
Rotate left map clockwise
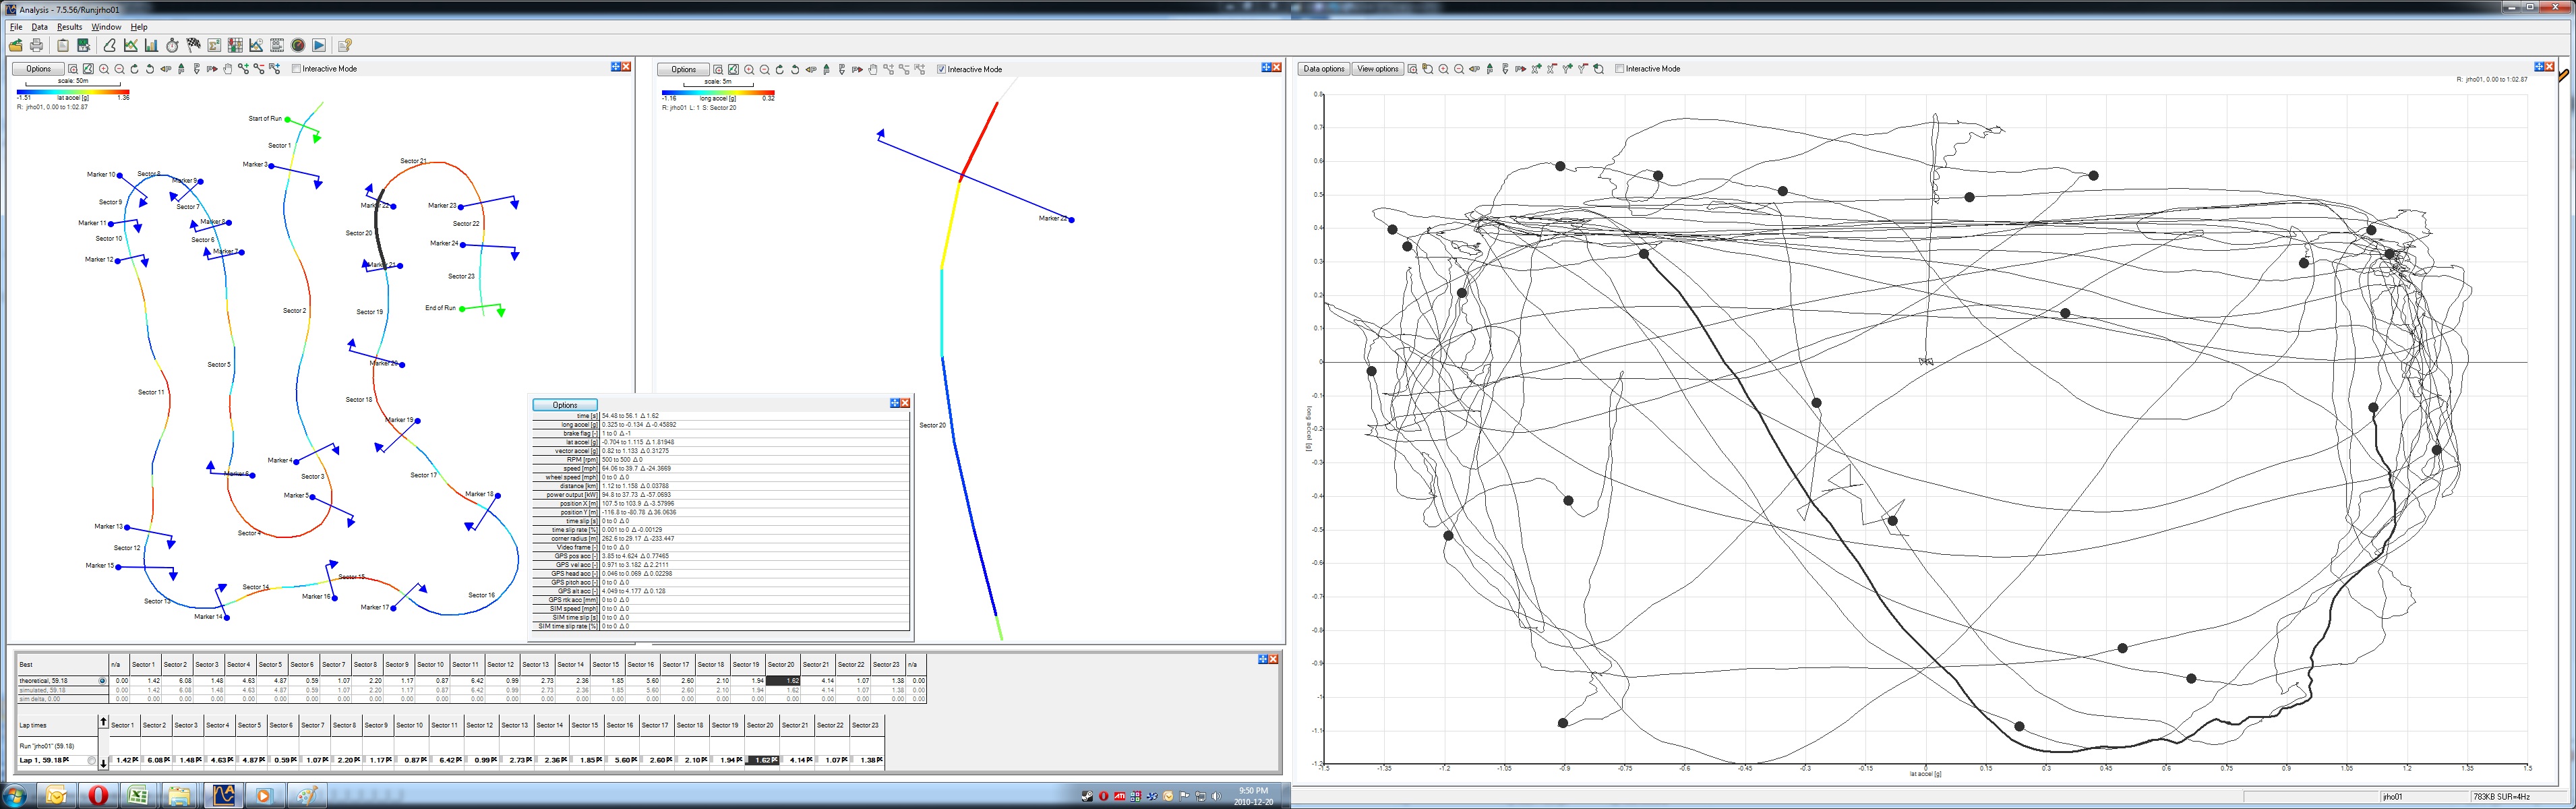pos(135,69)
